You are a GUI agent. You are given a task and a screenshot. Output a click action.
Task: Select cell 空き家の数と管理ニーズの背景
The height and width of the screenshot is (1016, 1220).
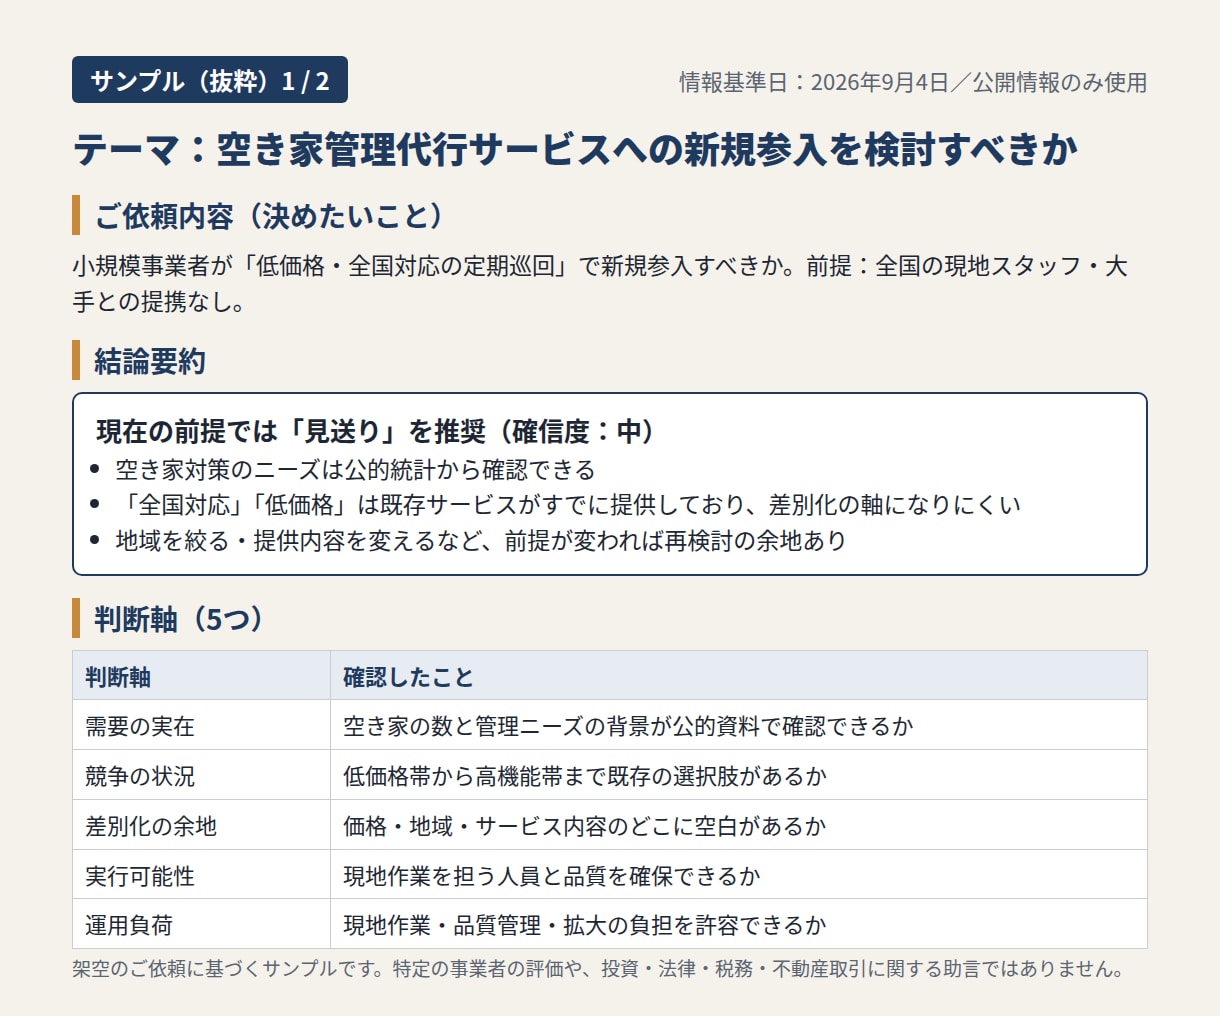pyautogui.click(x=739, y=726)
